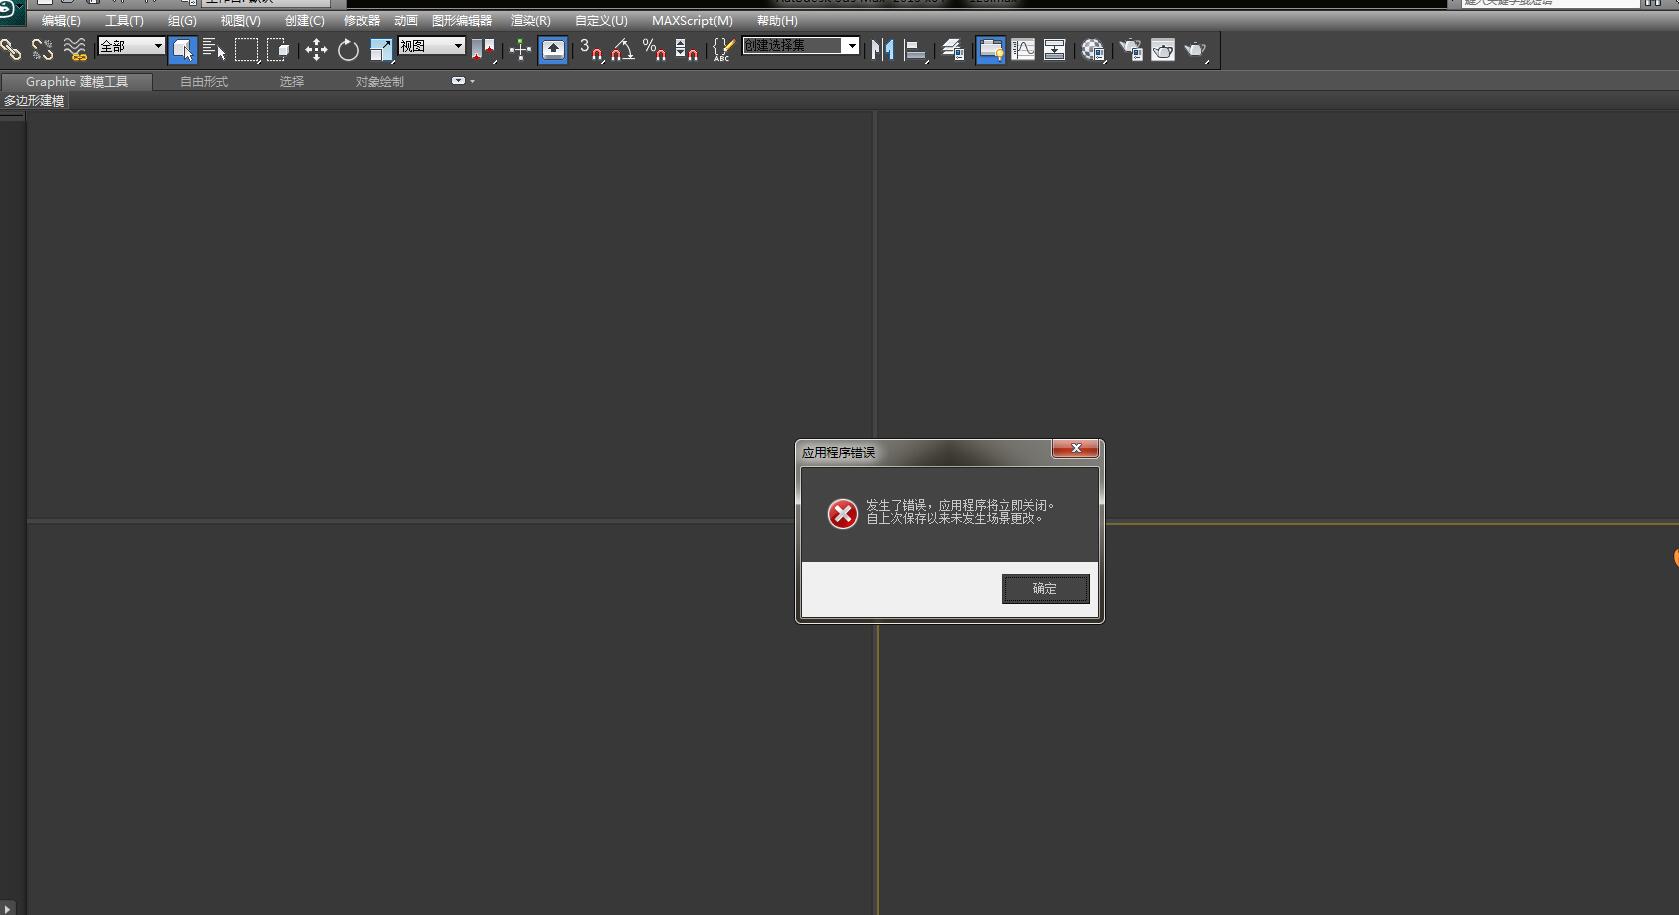
Task: Click the Unlink Selection broken chain icon
Action: point(43,49)
